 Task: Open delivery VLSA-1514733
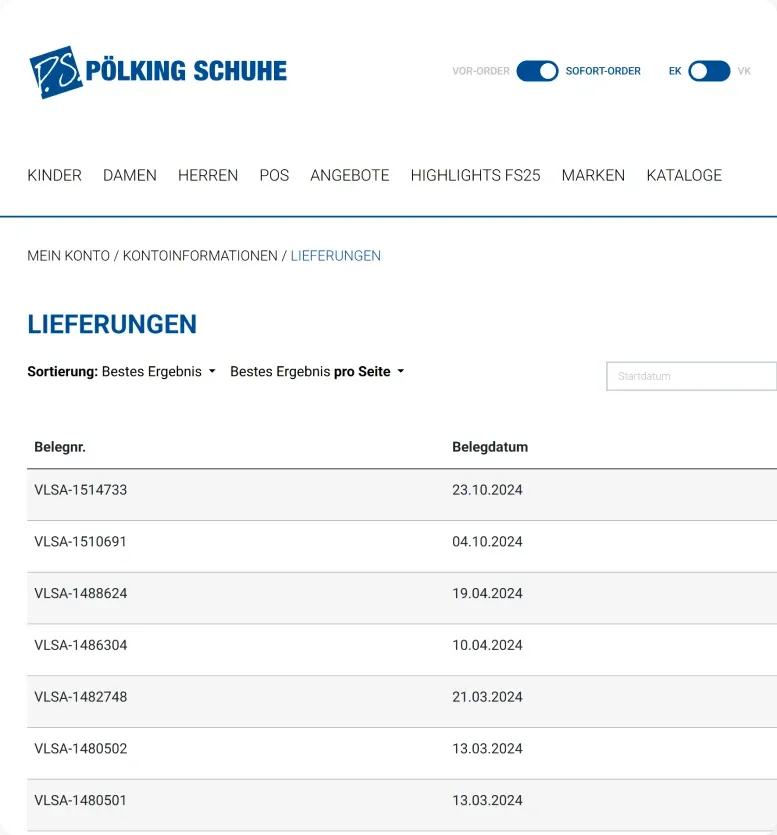tap(81, 490)
